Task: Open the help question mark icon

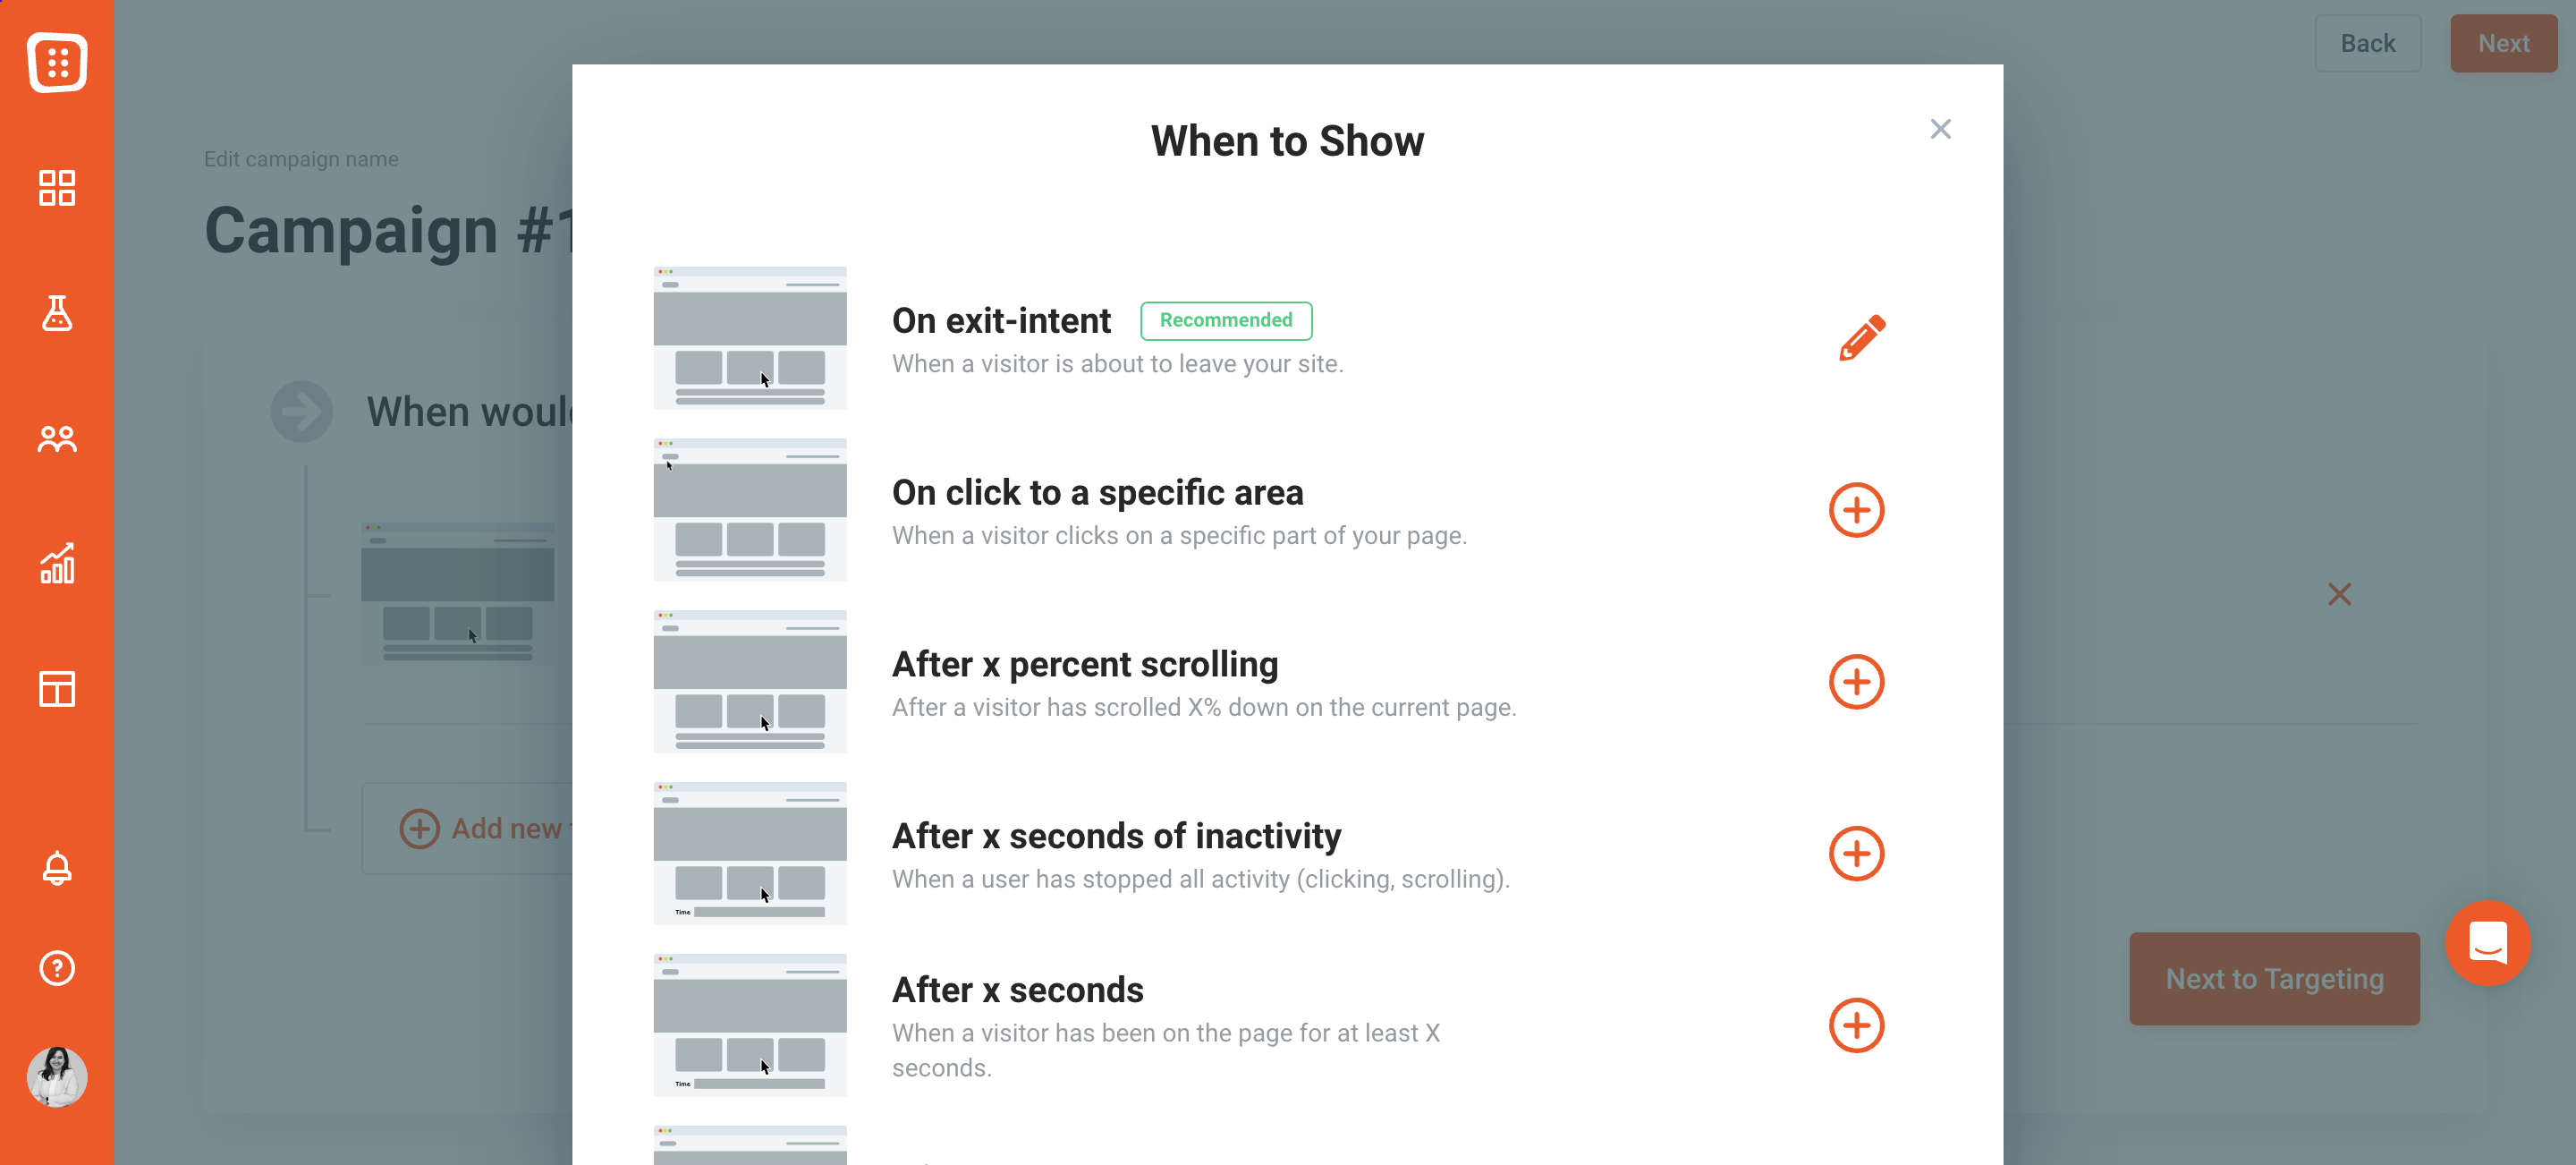Action: pos(57,968)
